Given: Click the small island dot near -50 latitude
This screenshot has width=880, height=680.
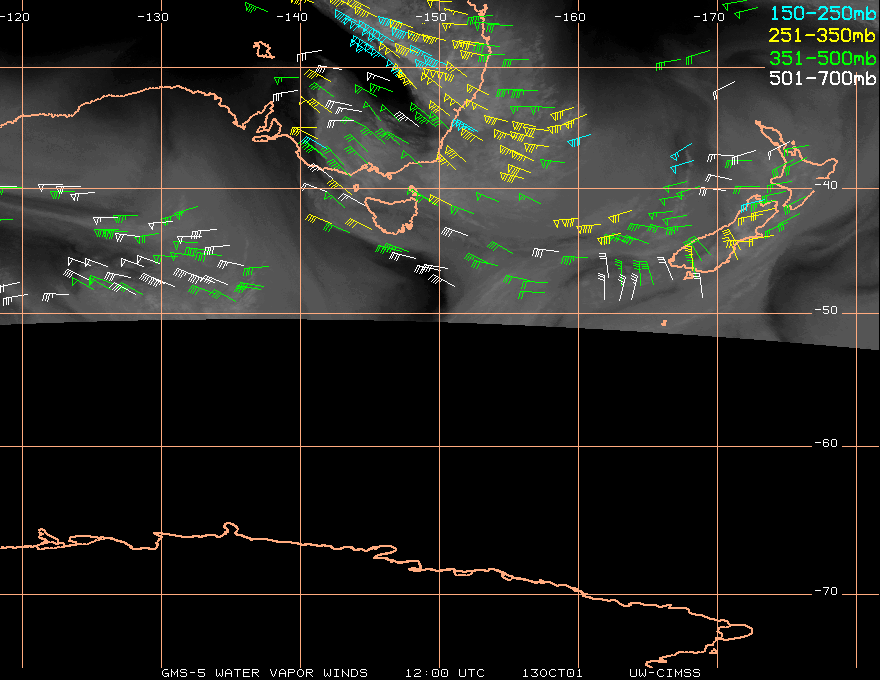Looking at the screenshot, I should click(664, 323).
